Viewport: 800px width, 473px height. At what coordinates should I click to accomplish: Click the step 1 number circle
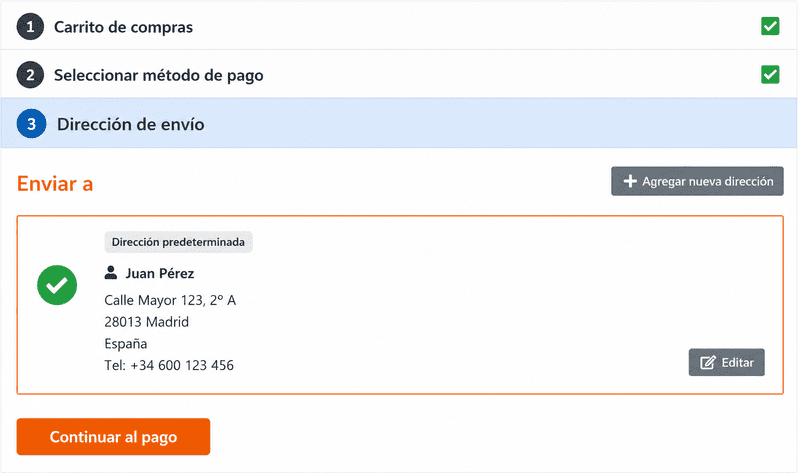[x=30, y=27]
